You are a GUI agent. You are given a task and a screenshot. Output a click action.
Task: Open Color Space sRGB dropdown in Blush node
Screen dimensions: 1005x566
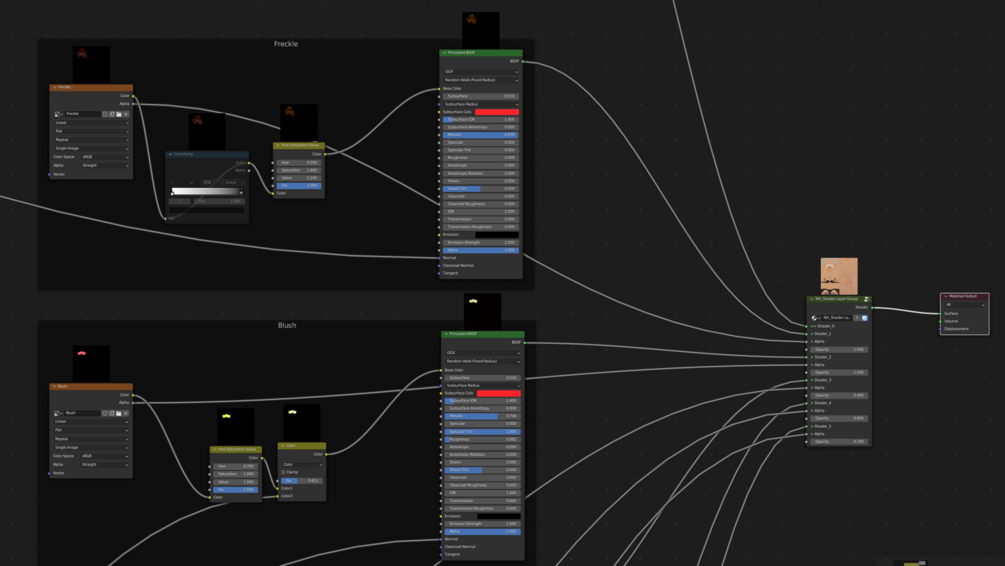tap(105, 456)
